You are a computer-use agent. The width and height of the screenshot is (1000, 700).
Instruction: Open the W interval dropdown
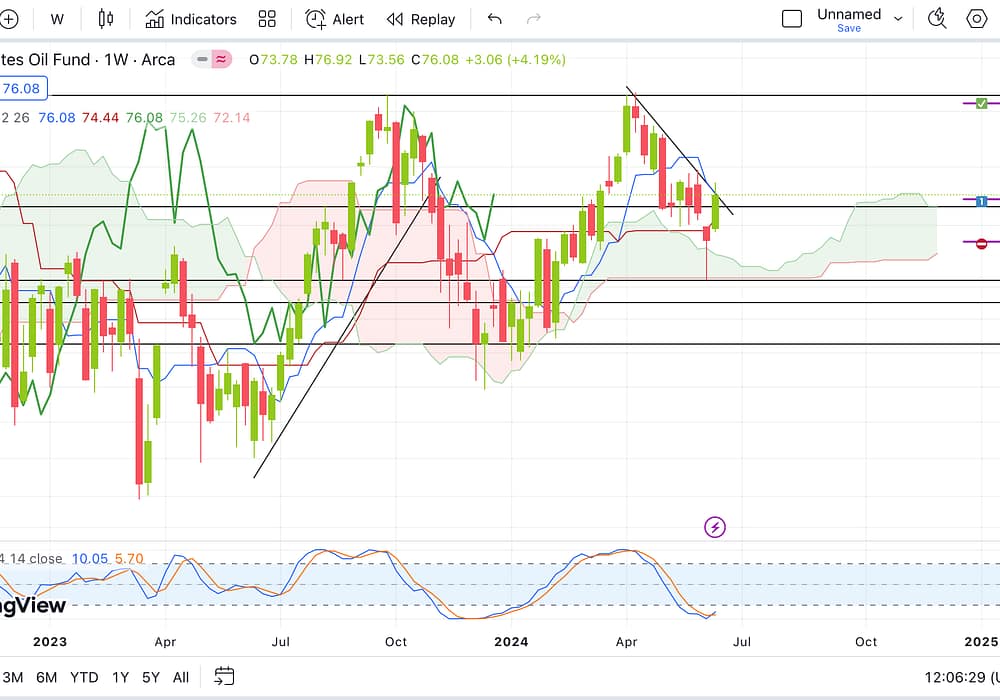point(57,19)
